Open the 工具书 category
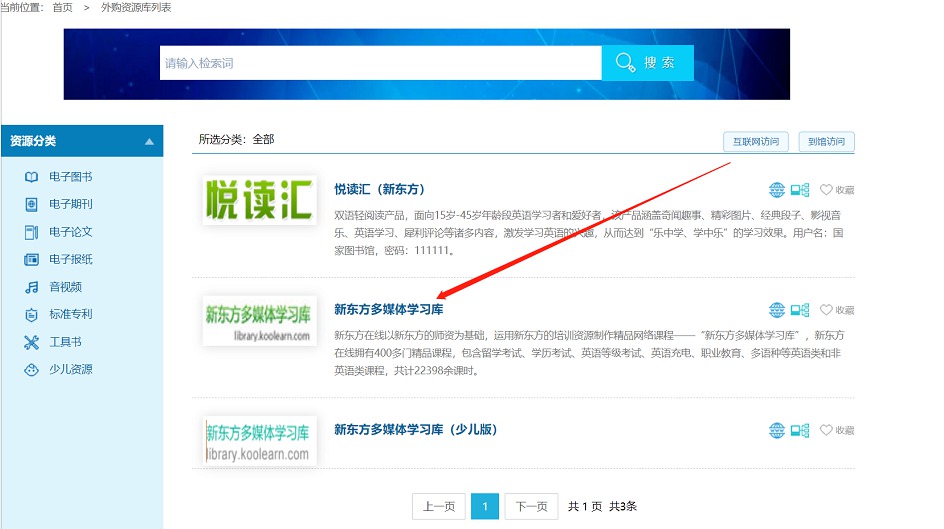Viewport: 944px width, 529px height. pyautogui.click(x=65, y=342)
